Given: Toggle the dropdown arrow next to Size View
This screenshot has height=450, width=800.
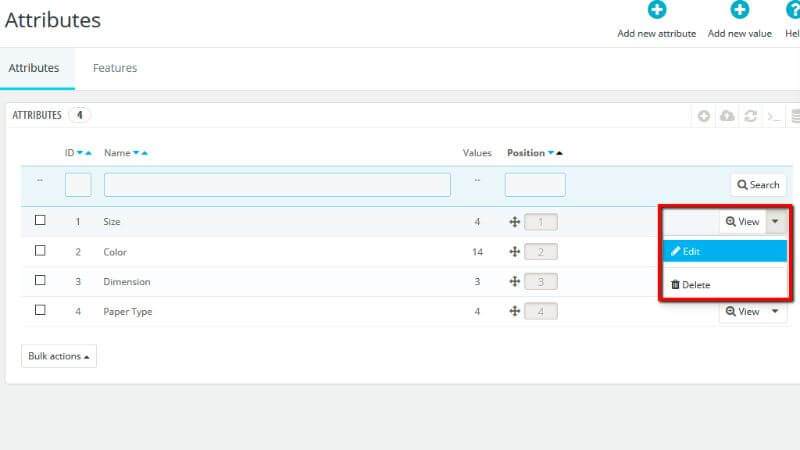Looking at the screenshot, I should pyautogui.click(x=776, y=221).
